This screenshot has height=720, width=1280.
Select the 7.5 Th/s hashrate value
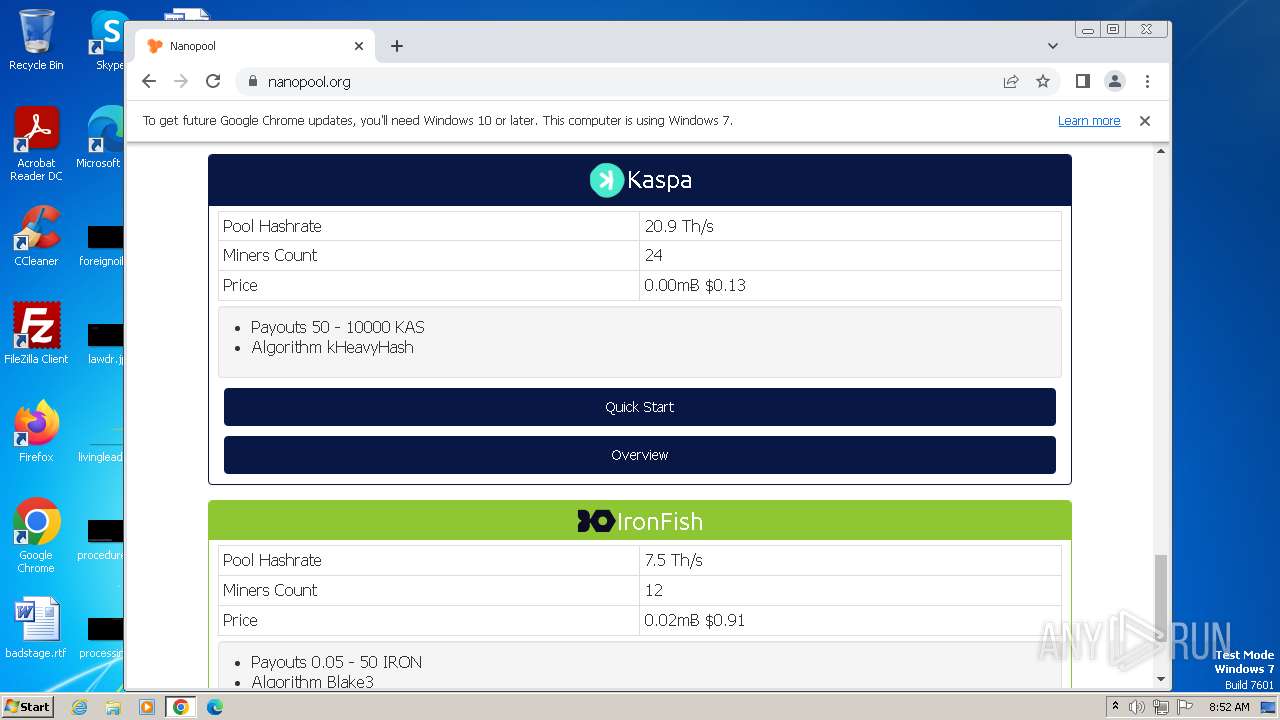(x=673, y=560)
